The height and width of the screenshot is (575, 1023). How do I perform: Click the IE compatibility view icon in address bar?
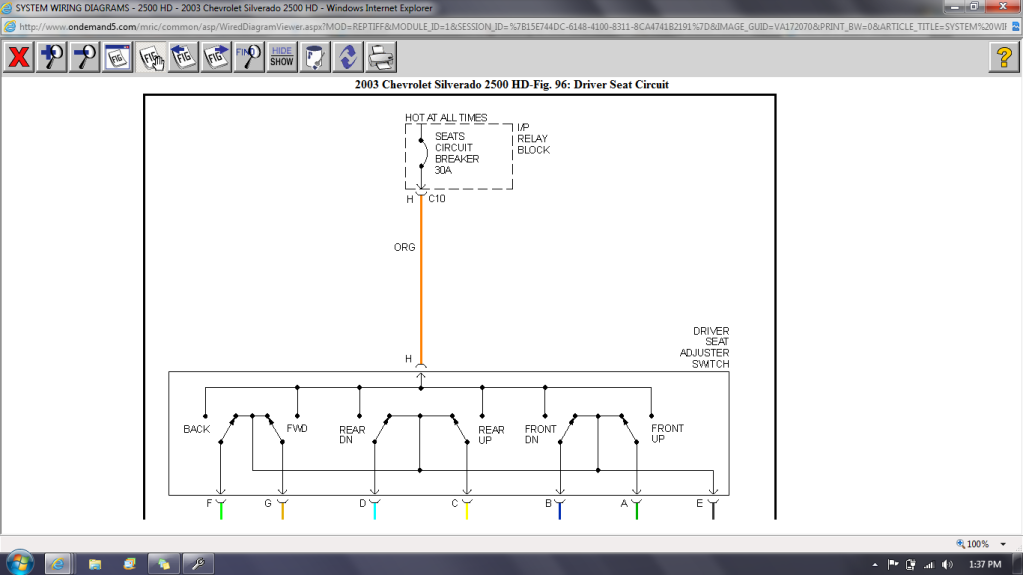click(x=1016, y=27)
